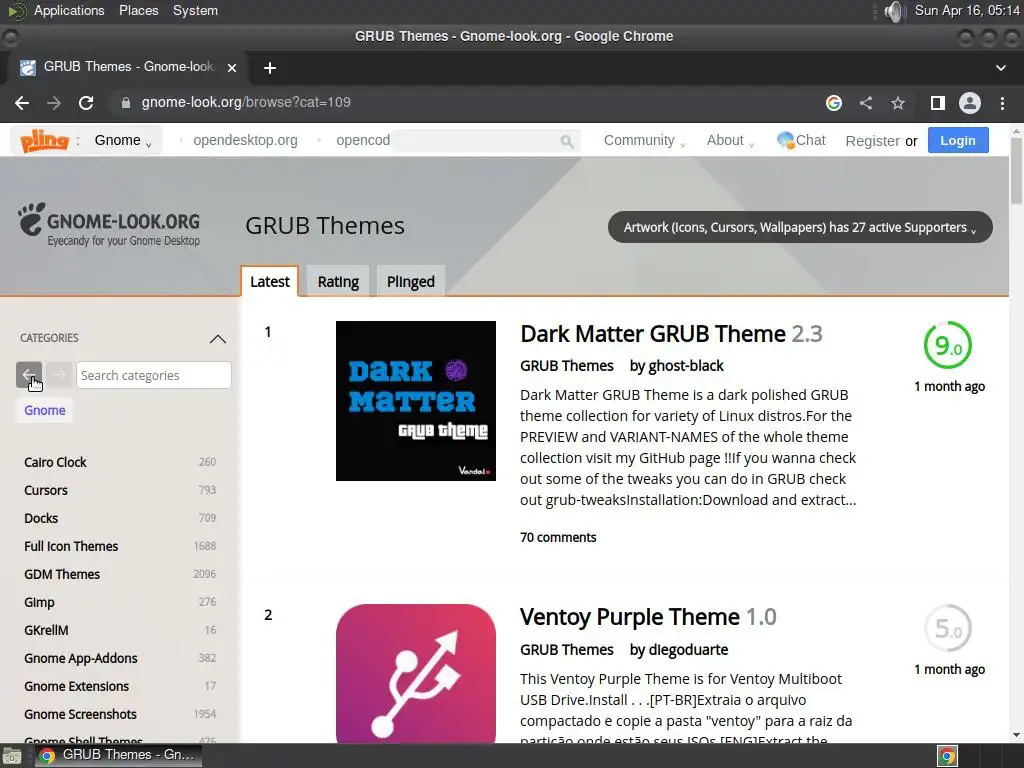Click the Login button
This screenshot has height=768, width=1024.
pyautogui.click(x=958, y=140)
